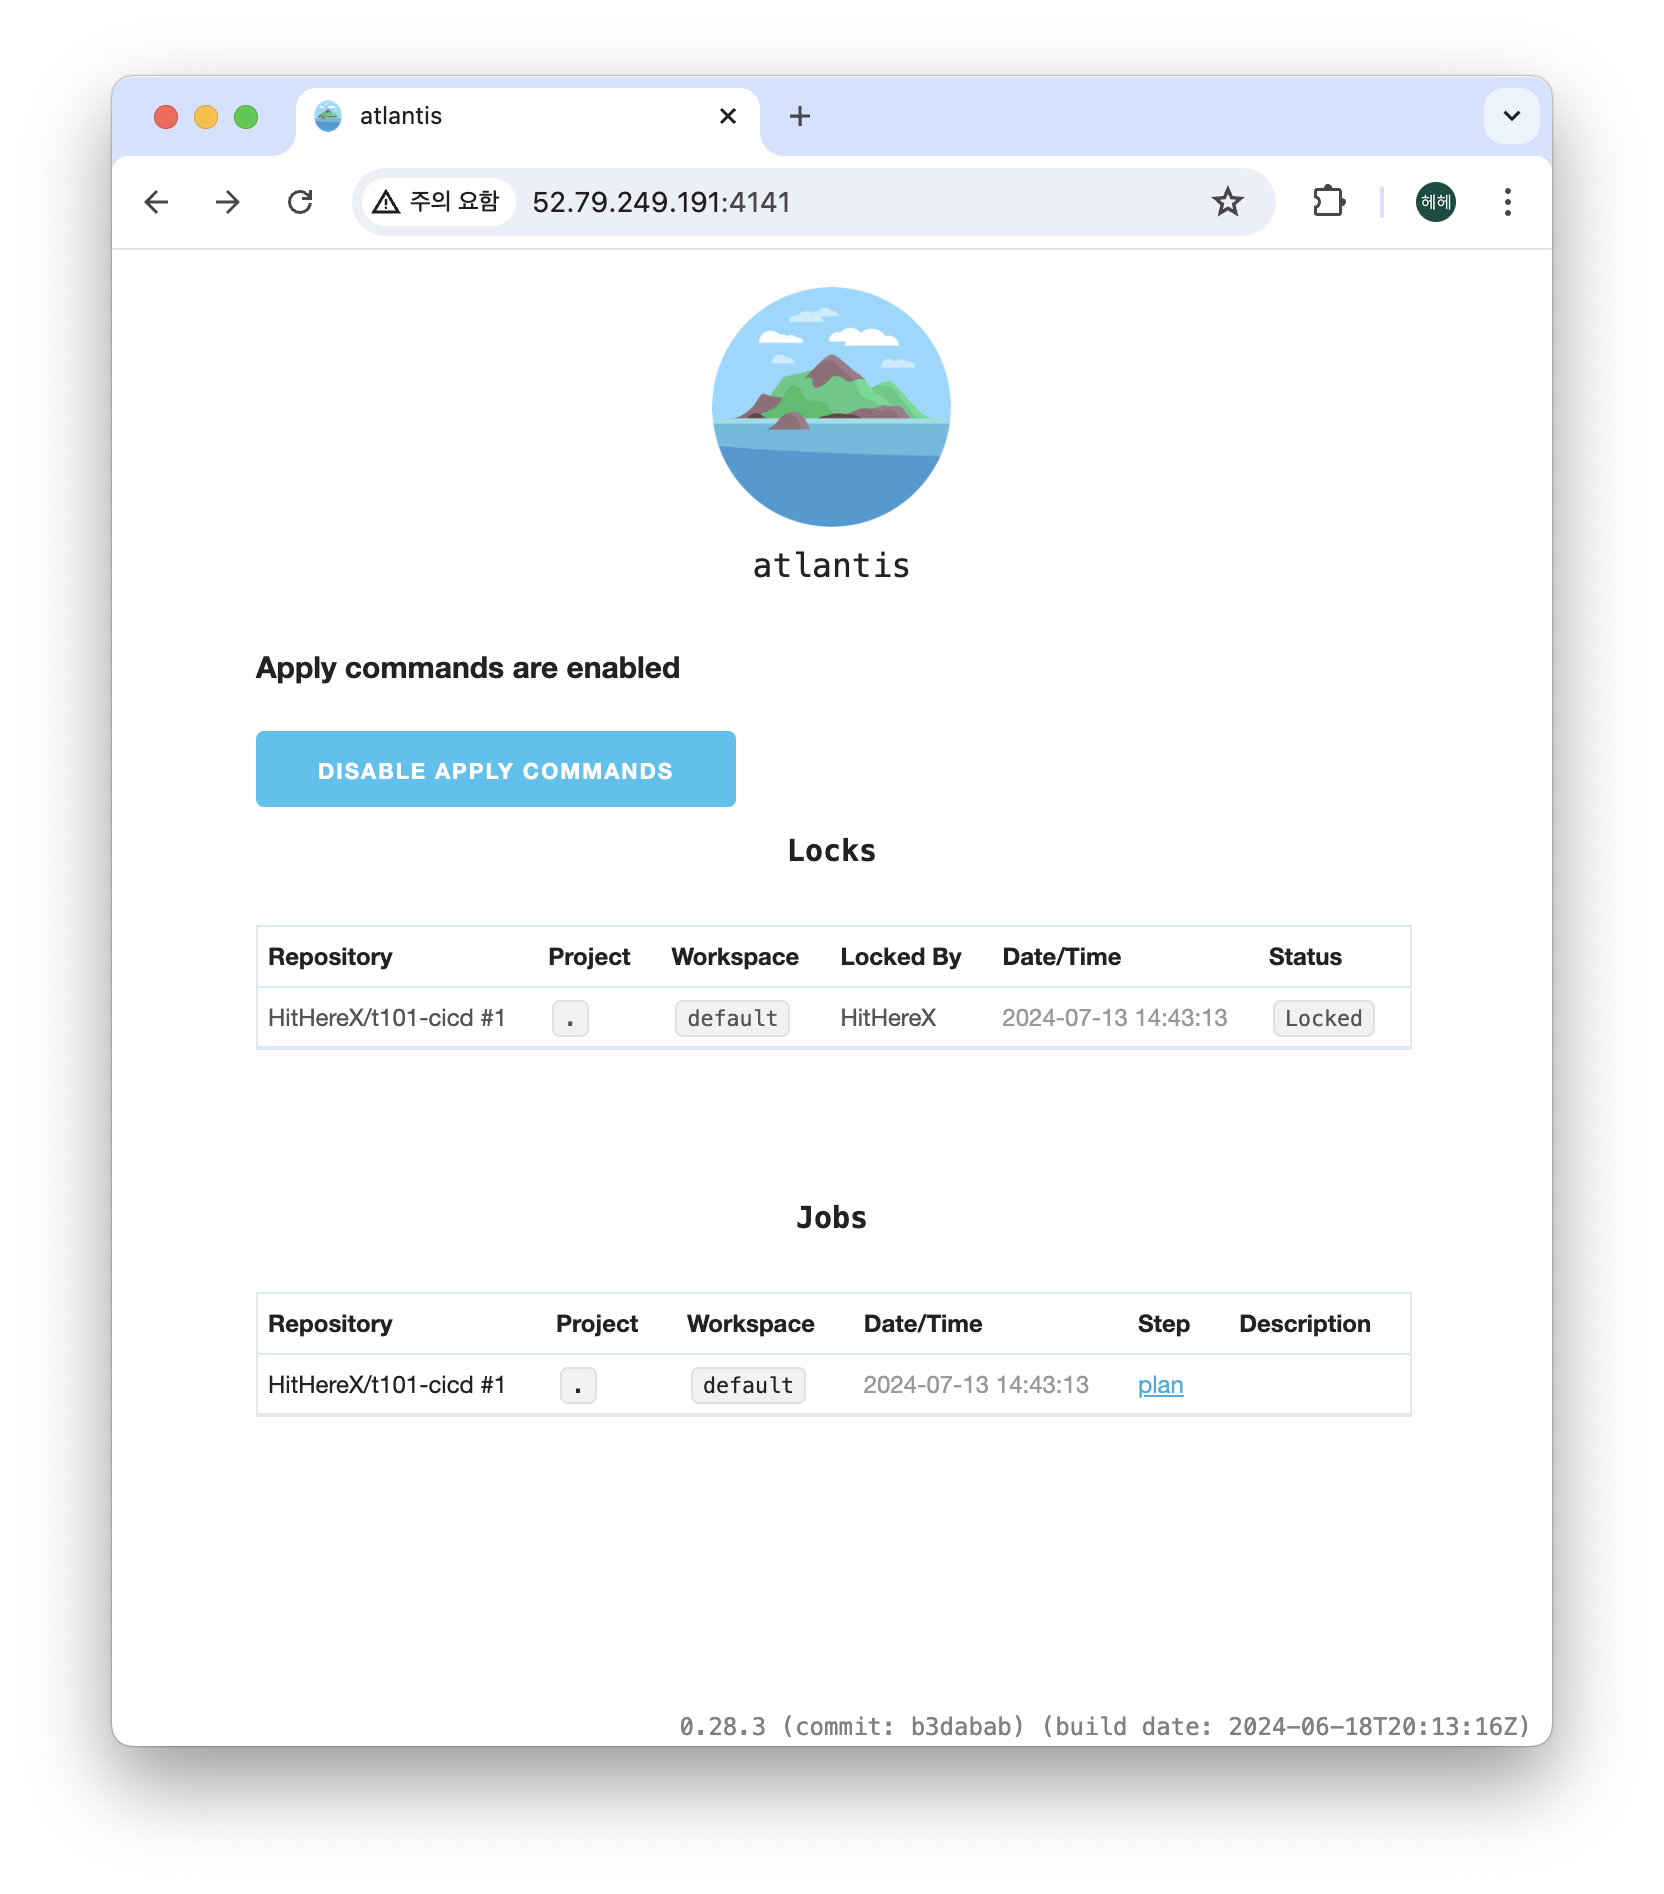This screenshot has width=1664, height=1894.
Task: Open the plan job link
Action: coord(1160,1385)
